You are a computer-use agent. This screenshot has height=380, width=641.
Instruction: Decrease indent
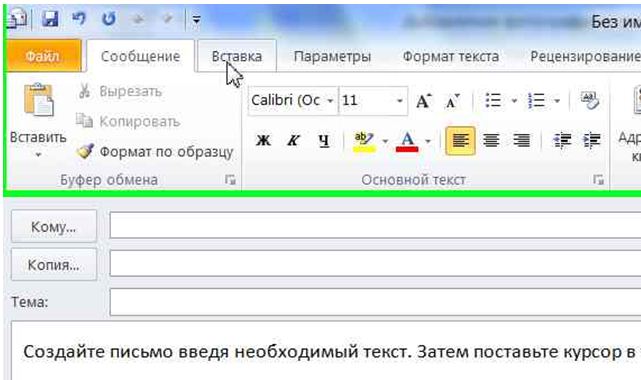pyautogui.click(x=562, y=141)
